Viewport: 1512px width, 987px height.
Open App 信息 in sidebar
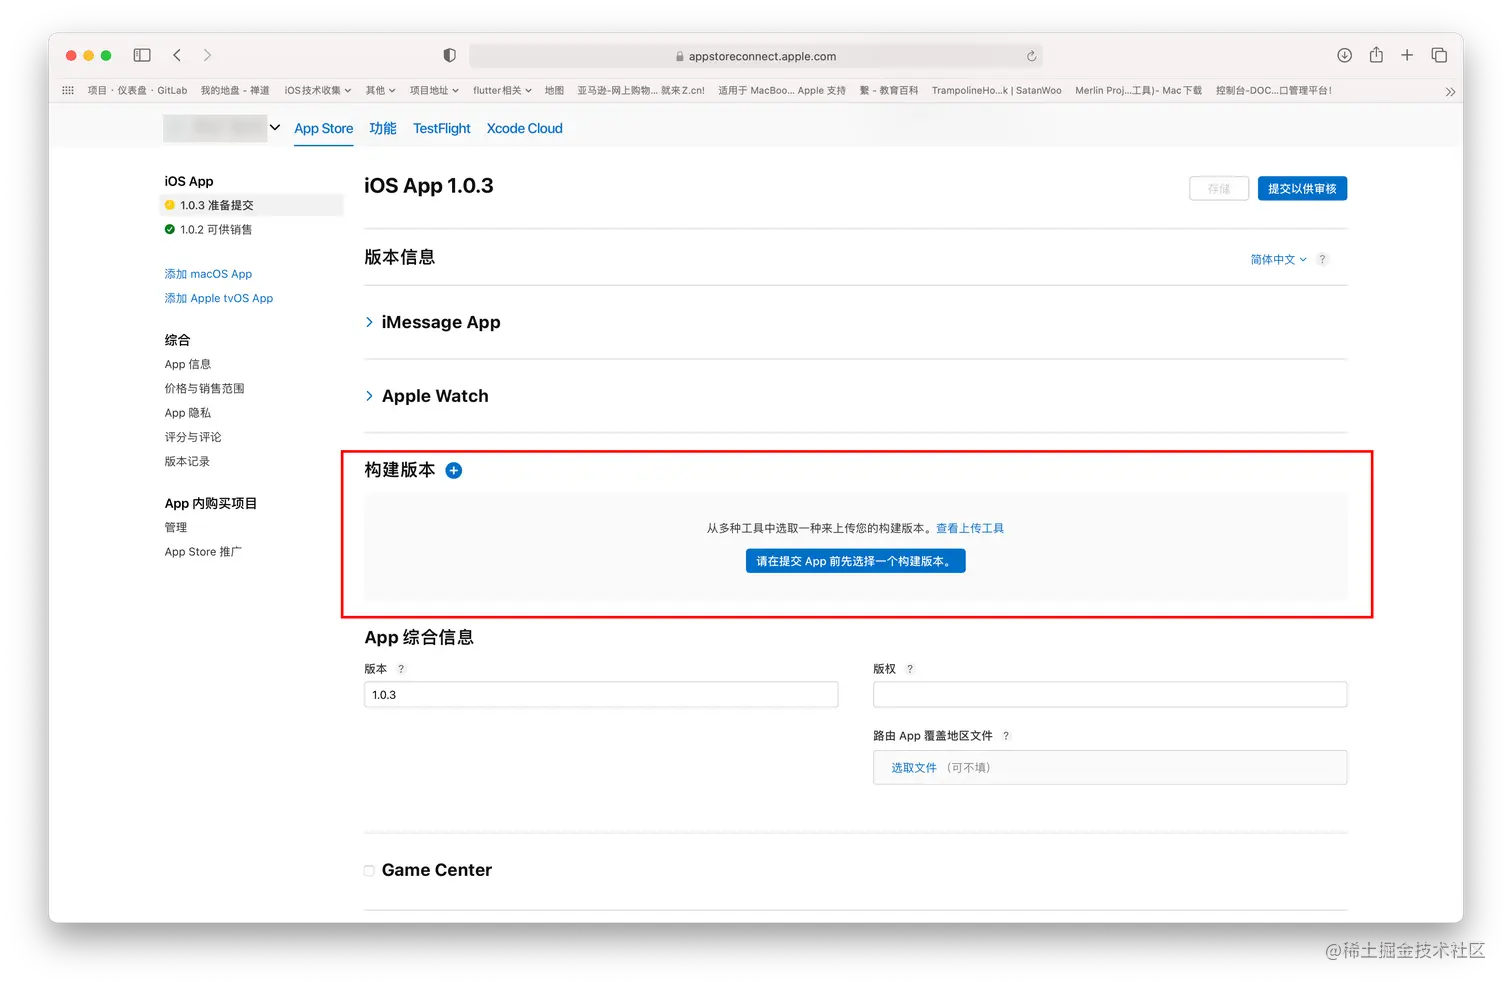click(188, 364)
